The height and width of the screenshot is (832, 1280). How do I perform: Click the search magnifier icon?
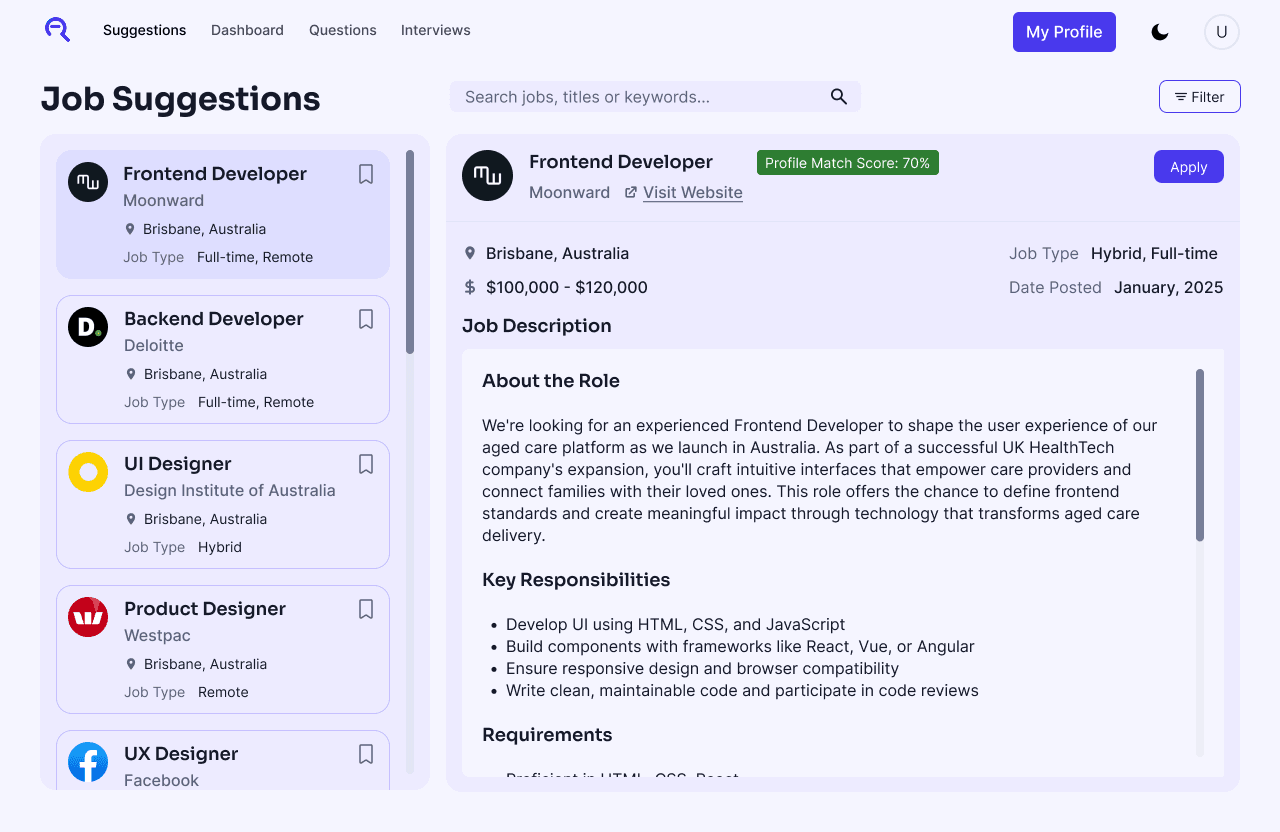(x=839, y=97)
